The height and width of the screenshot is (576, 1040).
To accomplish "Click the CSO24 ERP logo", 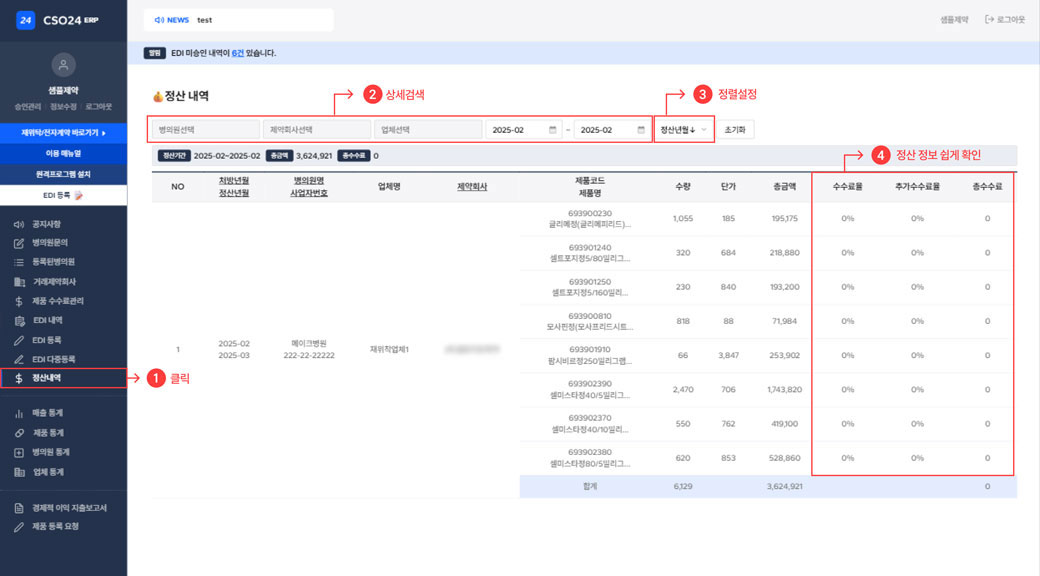I will point(58,20).
